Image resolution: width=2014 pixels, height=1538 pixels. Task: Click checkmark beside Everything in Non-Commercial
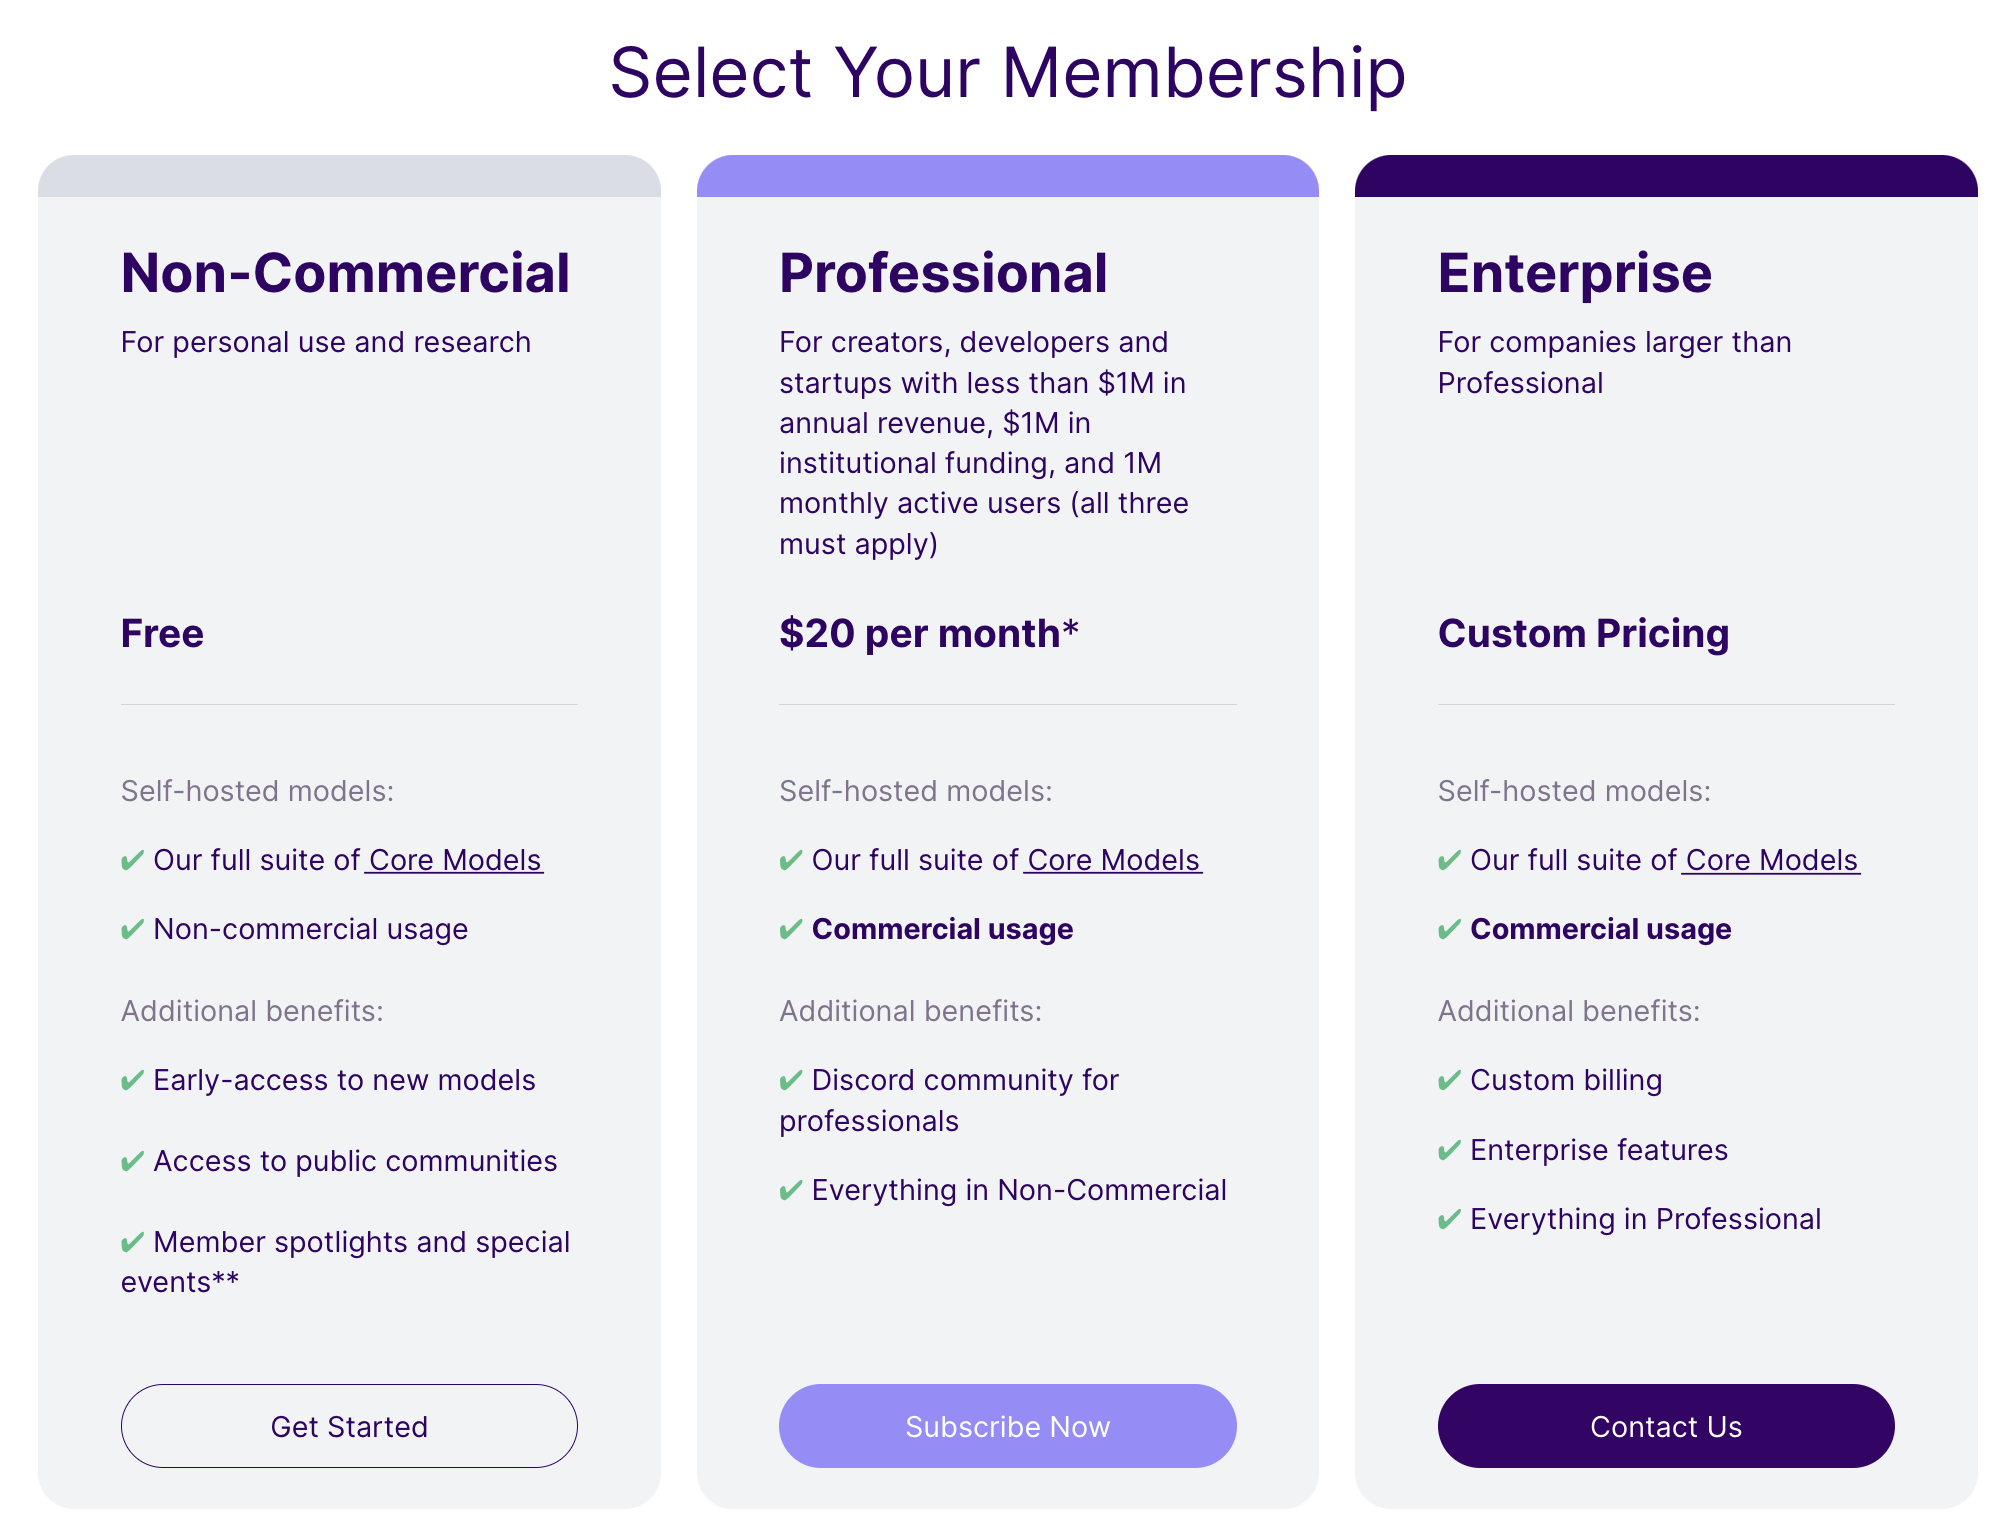click(791, 1191)
